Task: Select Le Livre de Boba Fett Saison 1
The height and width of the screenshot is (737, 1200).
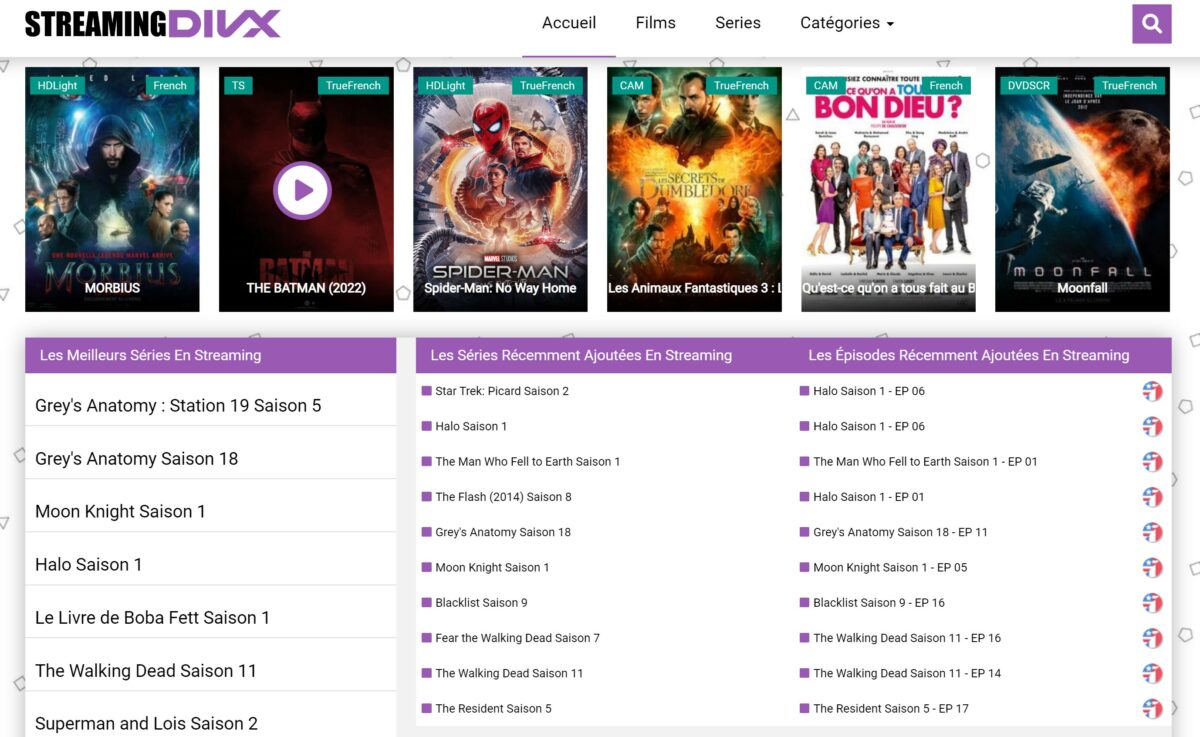Action: click(152, 618)
